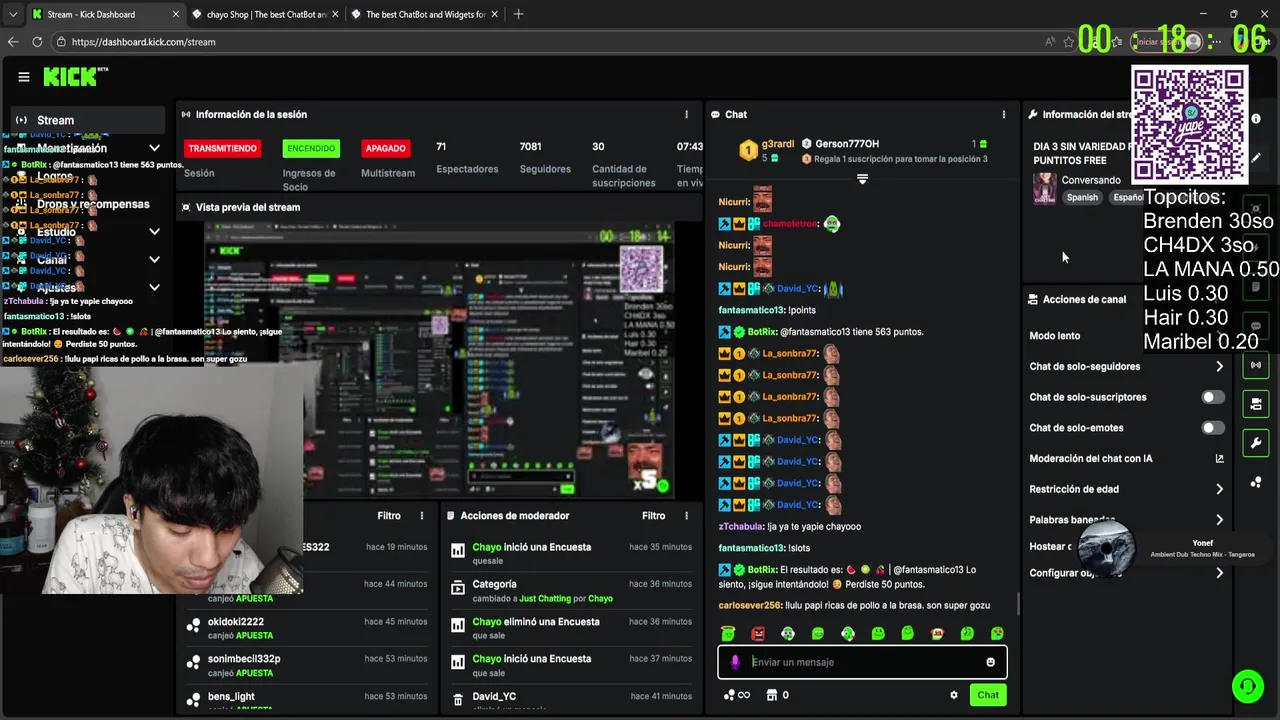Open rewards panel three-dot menu beside Filtro
This screenshot has height=720, width=1280.
tap(422, 516)
